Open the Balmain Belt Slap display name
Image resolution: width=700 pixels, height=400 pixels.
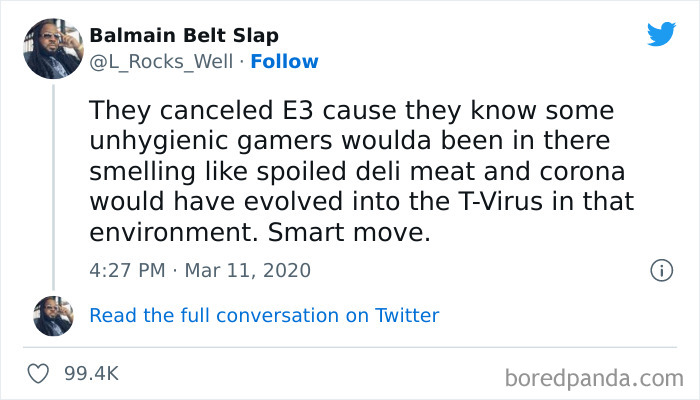coord(182,36)
